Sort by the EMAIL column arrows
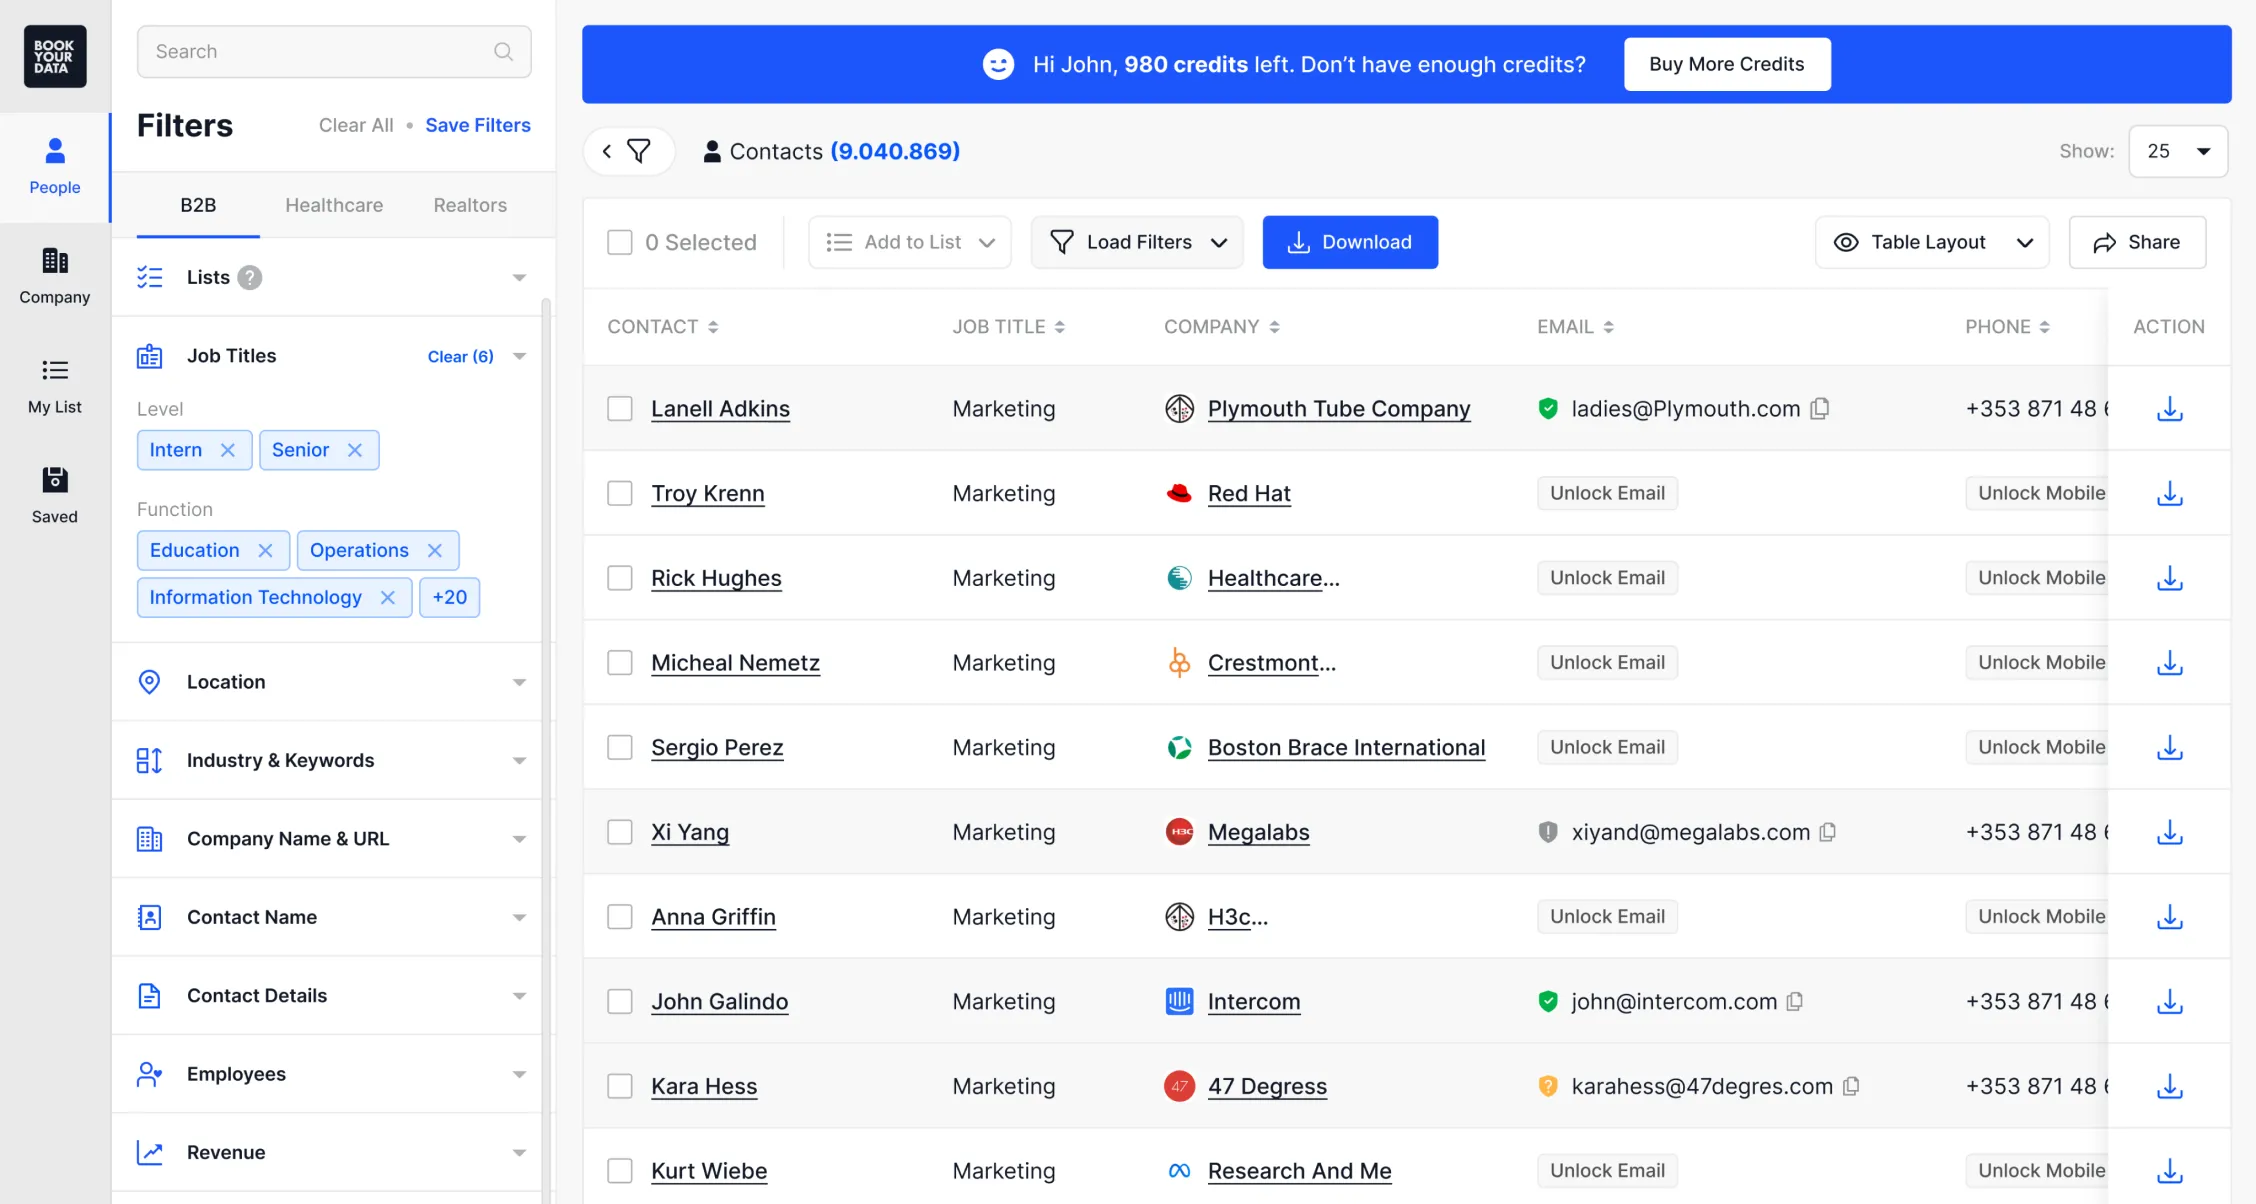Screen dimensions: 2256x1204 [x=1608, y=327]
